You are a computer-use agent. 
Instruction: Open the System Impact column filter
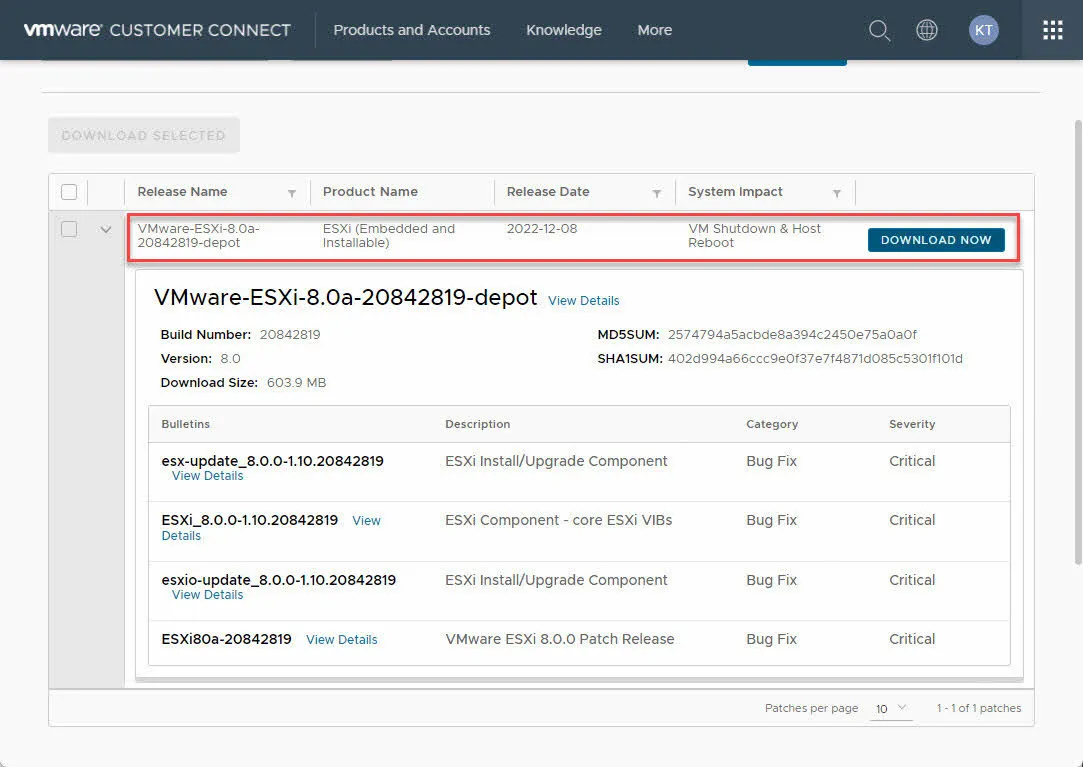click(x=838, y=192)
